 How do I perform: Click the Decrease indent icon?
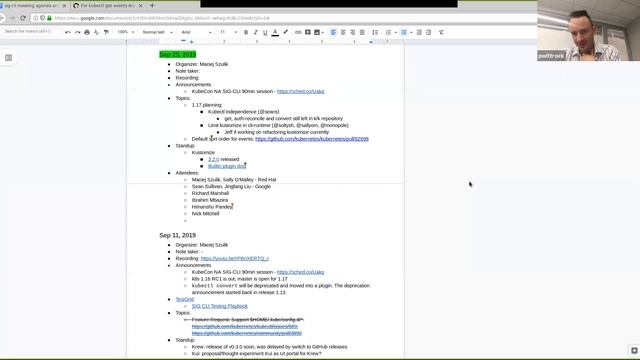click(x=419, y=32)
